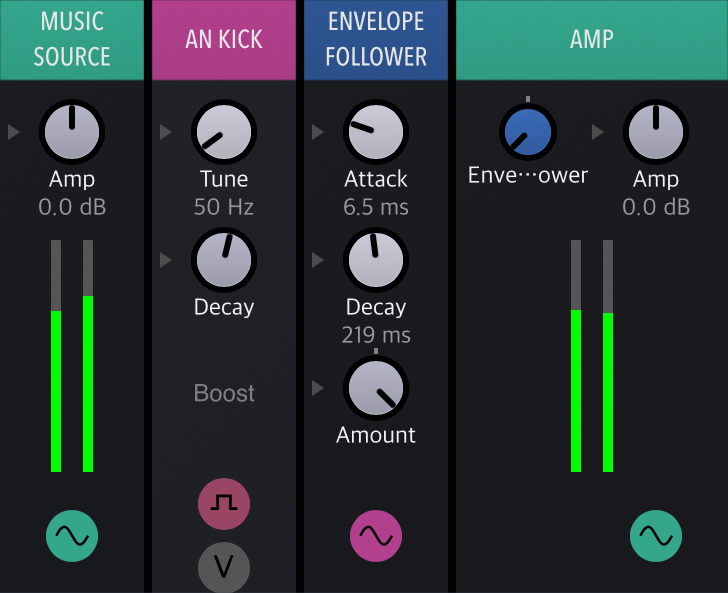Viewport: 728px width, 593px height.
Task: Expand modulation arrow beside Music Source Amp knob
Action: (14, 132)
